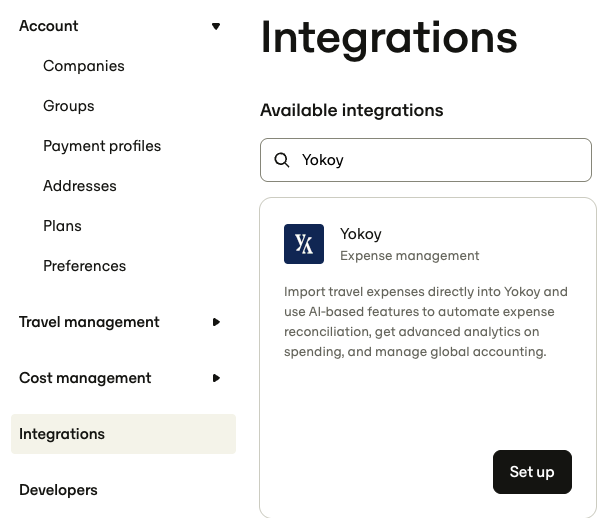Screen dimensions: 601x518
Task: Click the Expense management label
Action: click(x=409, y=256)
